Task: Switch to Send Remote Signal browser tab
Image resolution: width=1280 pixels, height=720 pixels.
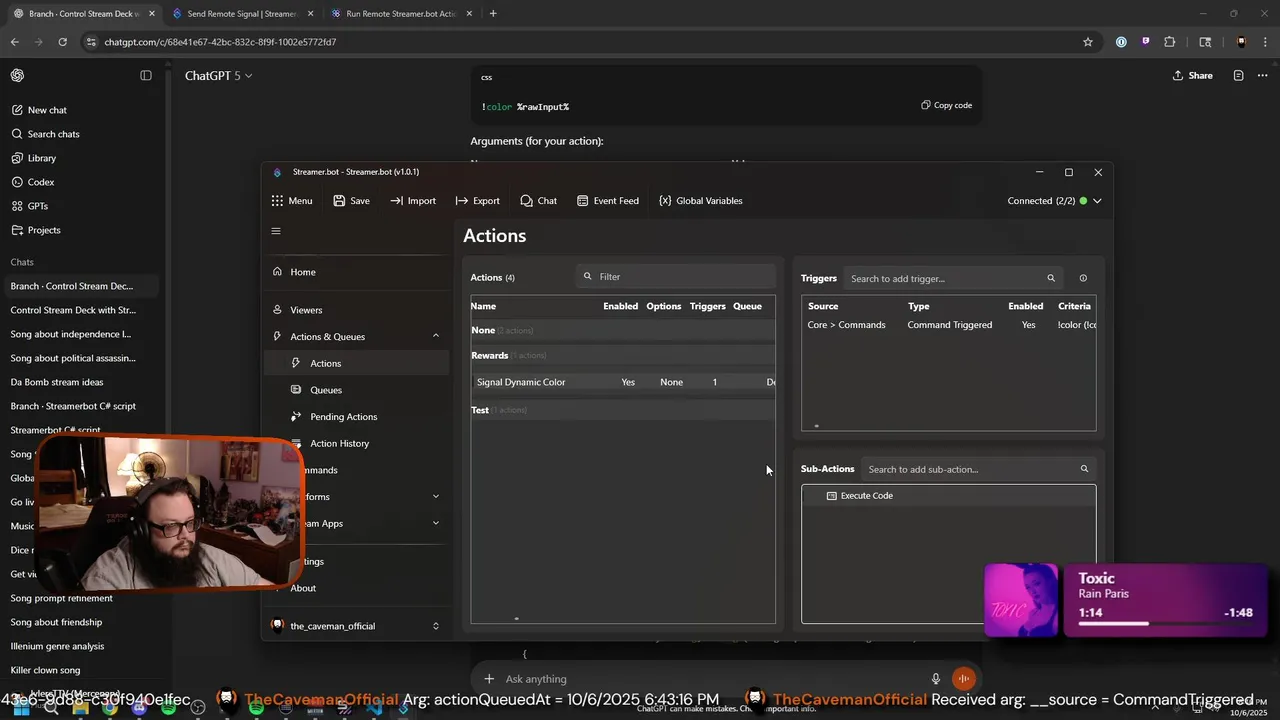Action: [x=243, y=14]
